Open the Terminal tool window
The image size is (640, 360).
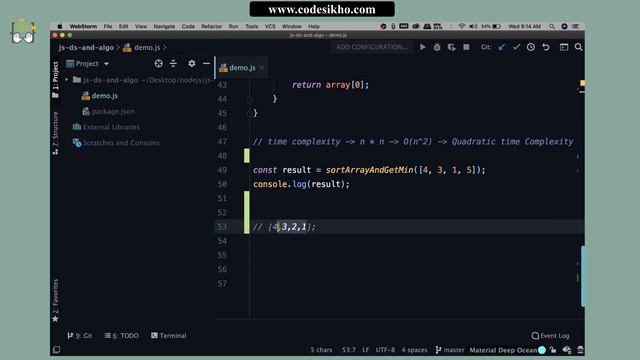(x=169, y=336)
